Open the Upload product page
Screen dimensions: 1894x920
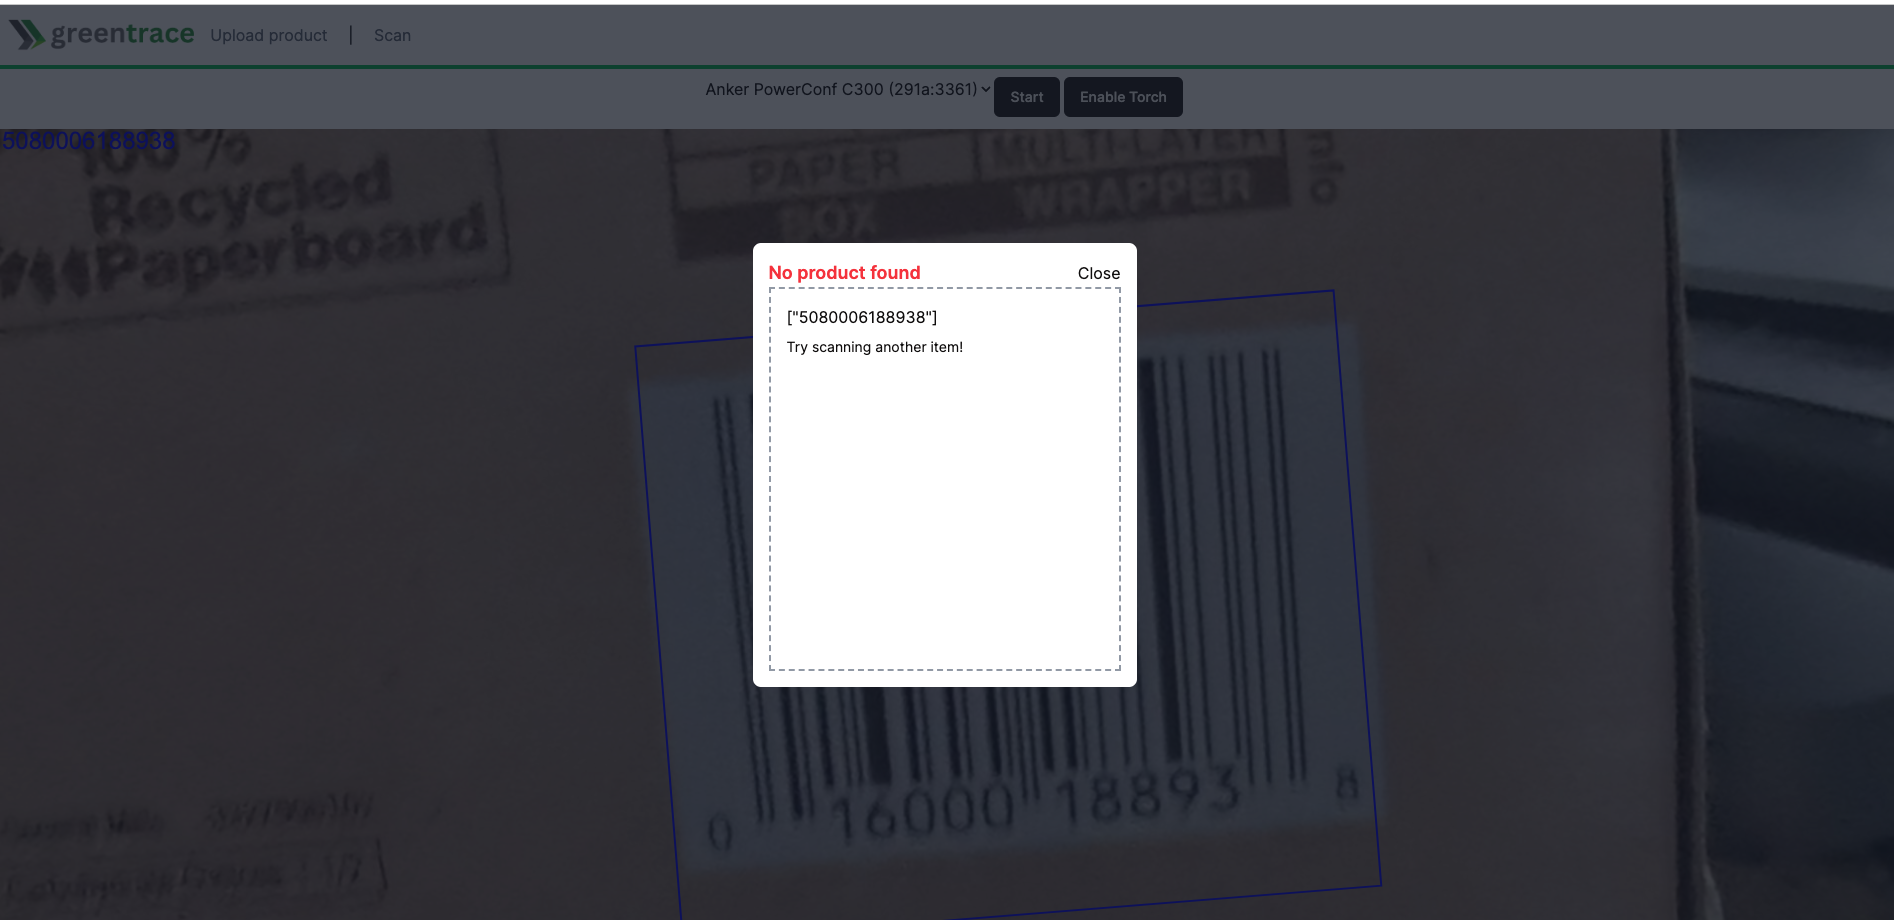268,35
